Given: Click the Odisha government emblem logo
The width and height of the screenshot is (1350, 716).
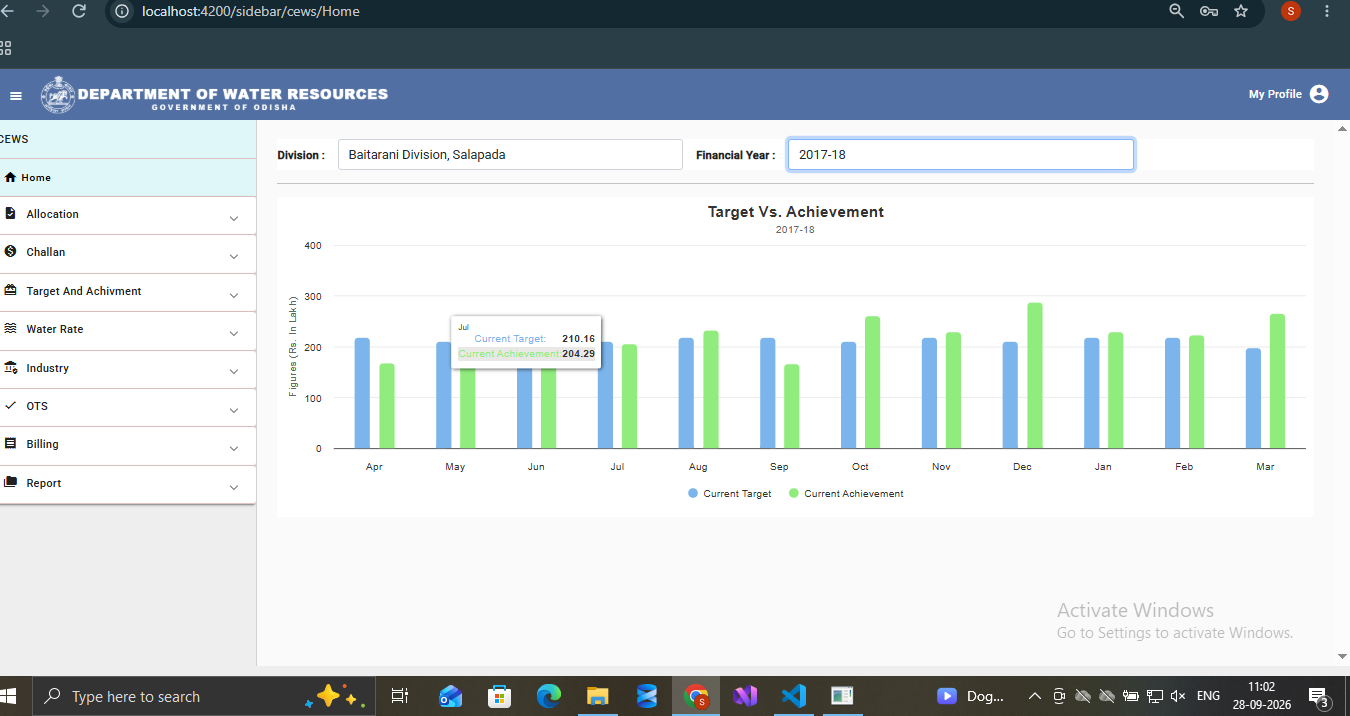Looking at the screenshot, I should 58,95.
